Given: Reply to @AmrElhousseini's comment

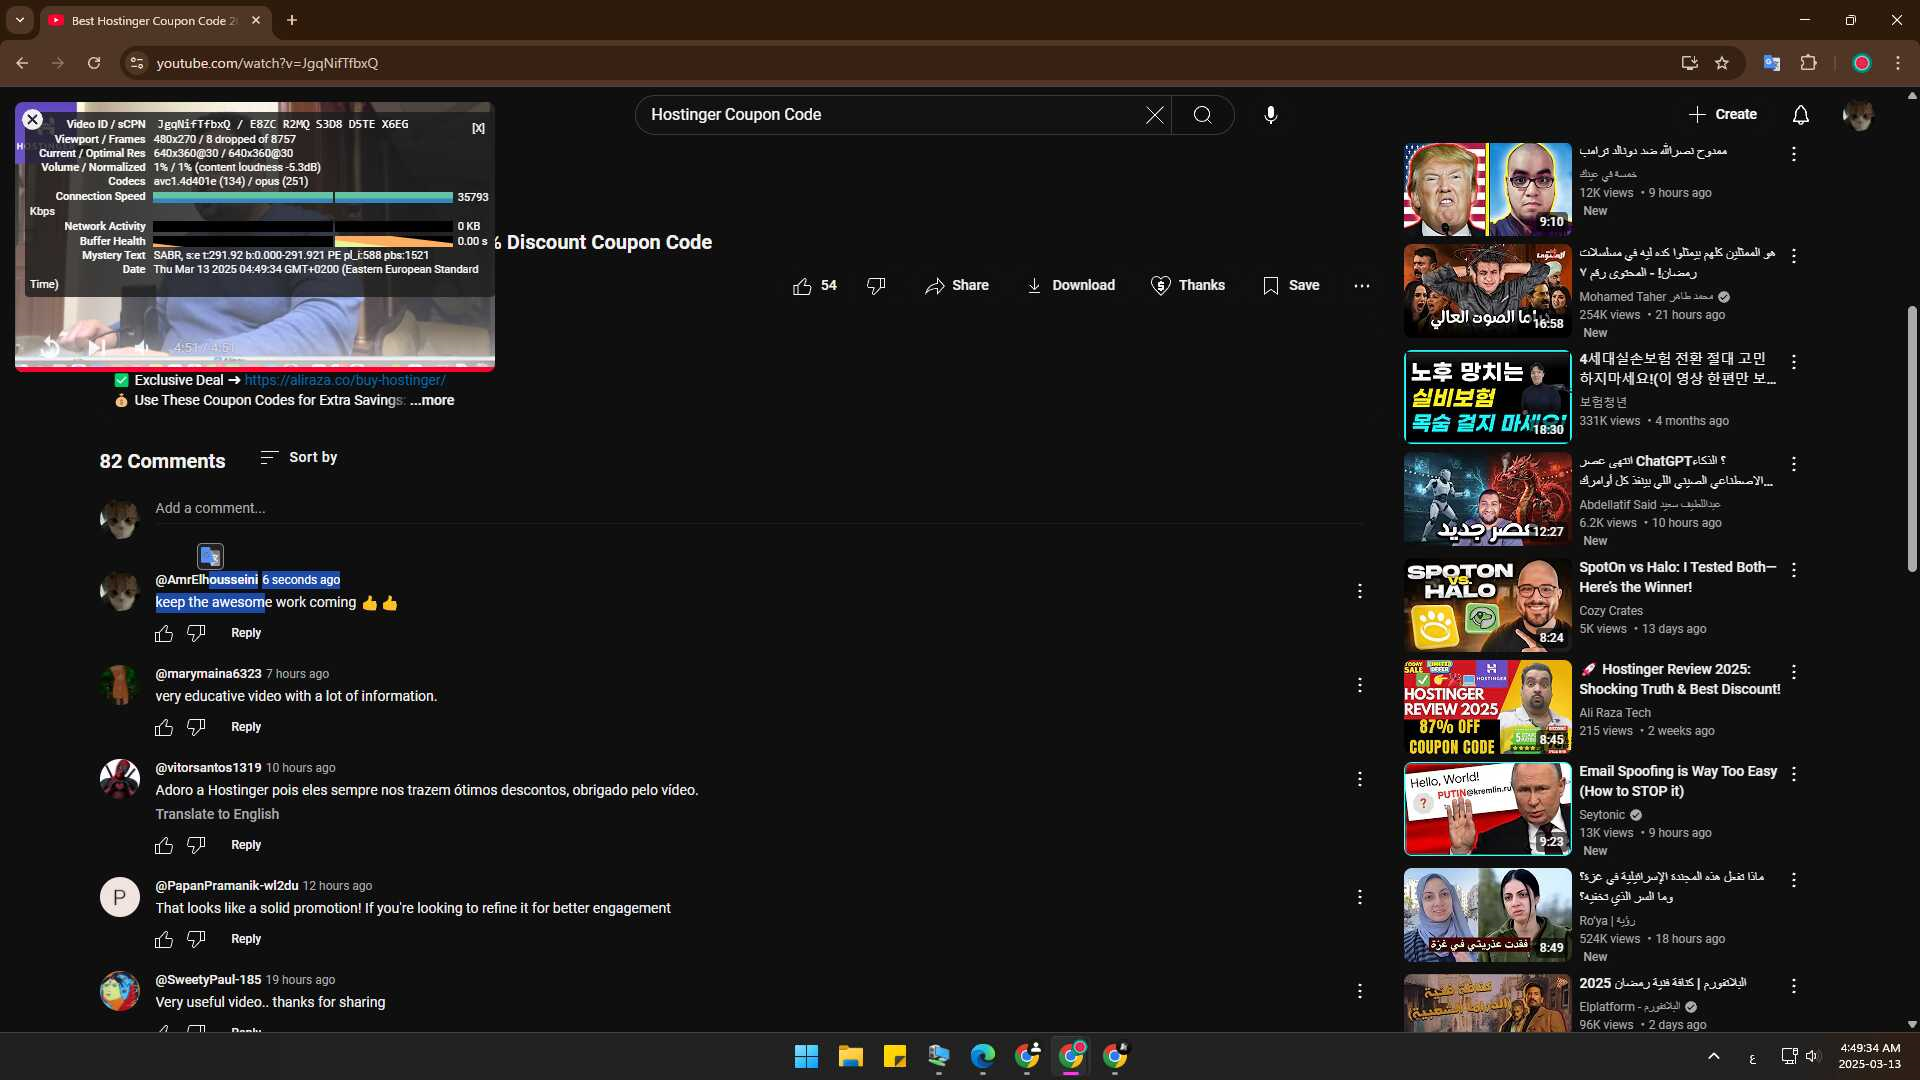Looking at the screenshot, I should (x=246, y=633).
